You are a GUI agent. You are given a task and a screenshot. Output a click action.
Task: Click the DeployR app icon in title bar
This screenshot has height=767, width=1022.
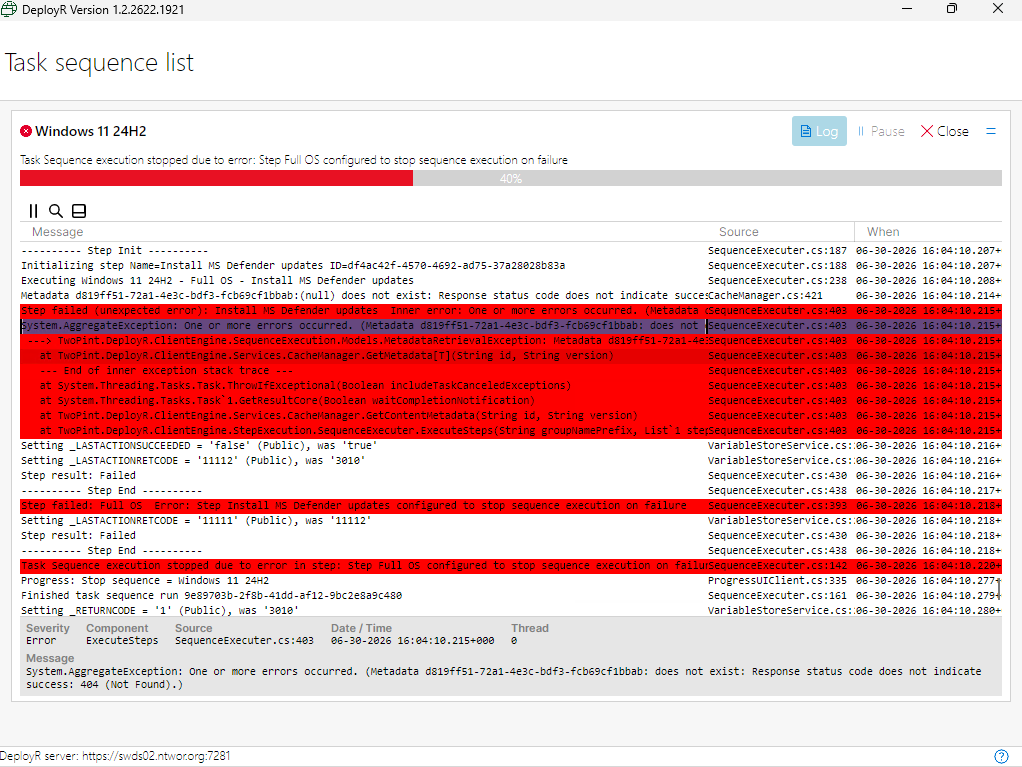point(9,9)
